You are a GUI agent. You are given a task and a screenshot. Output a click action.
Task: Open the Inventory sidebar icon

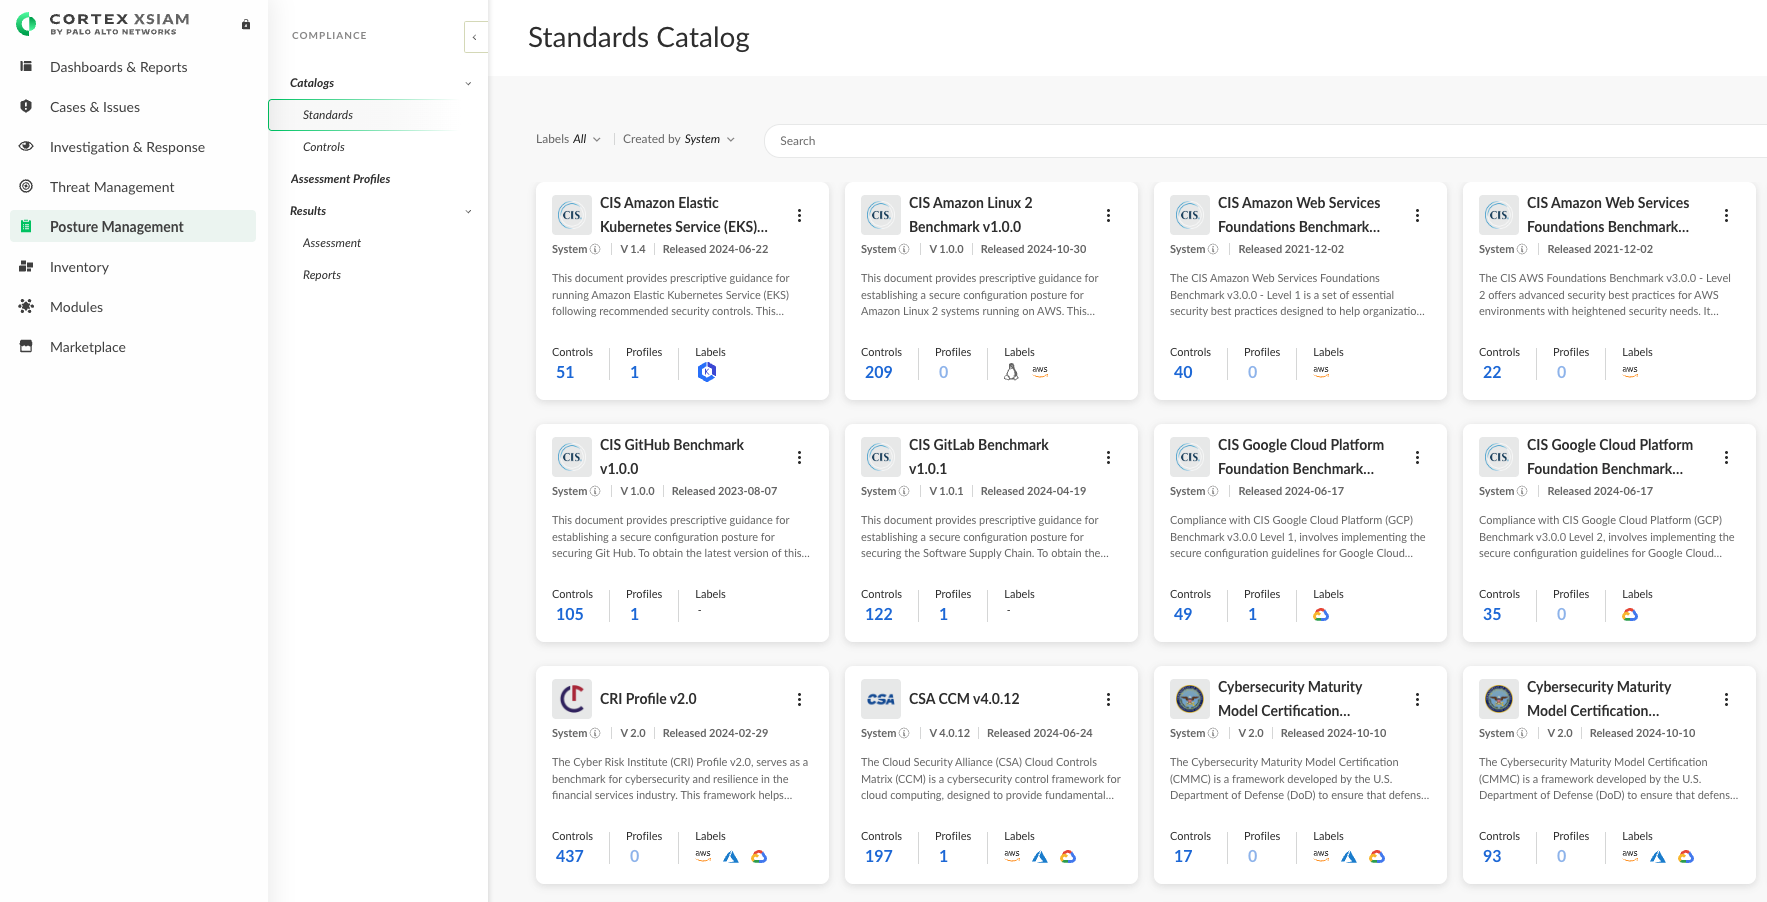point(26,267)
